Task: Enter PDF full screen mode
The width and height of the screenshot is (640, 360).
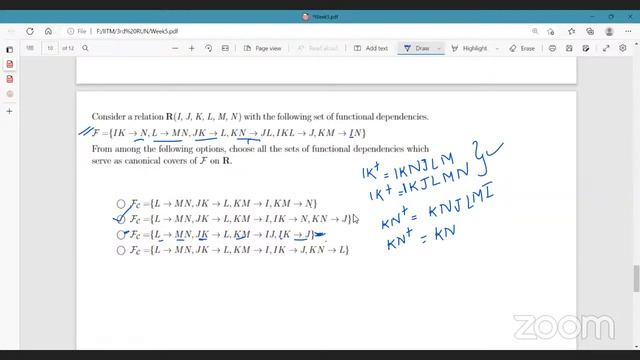Action: [606, 48]
